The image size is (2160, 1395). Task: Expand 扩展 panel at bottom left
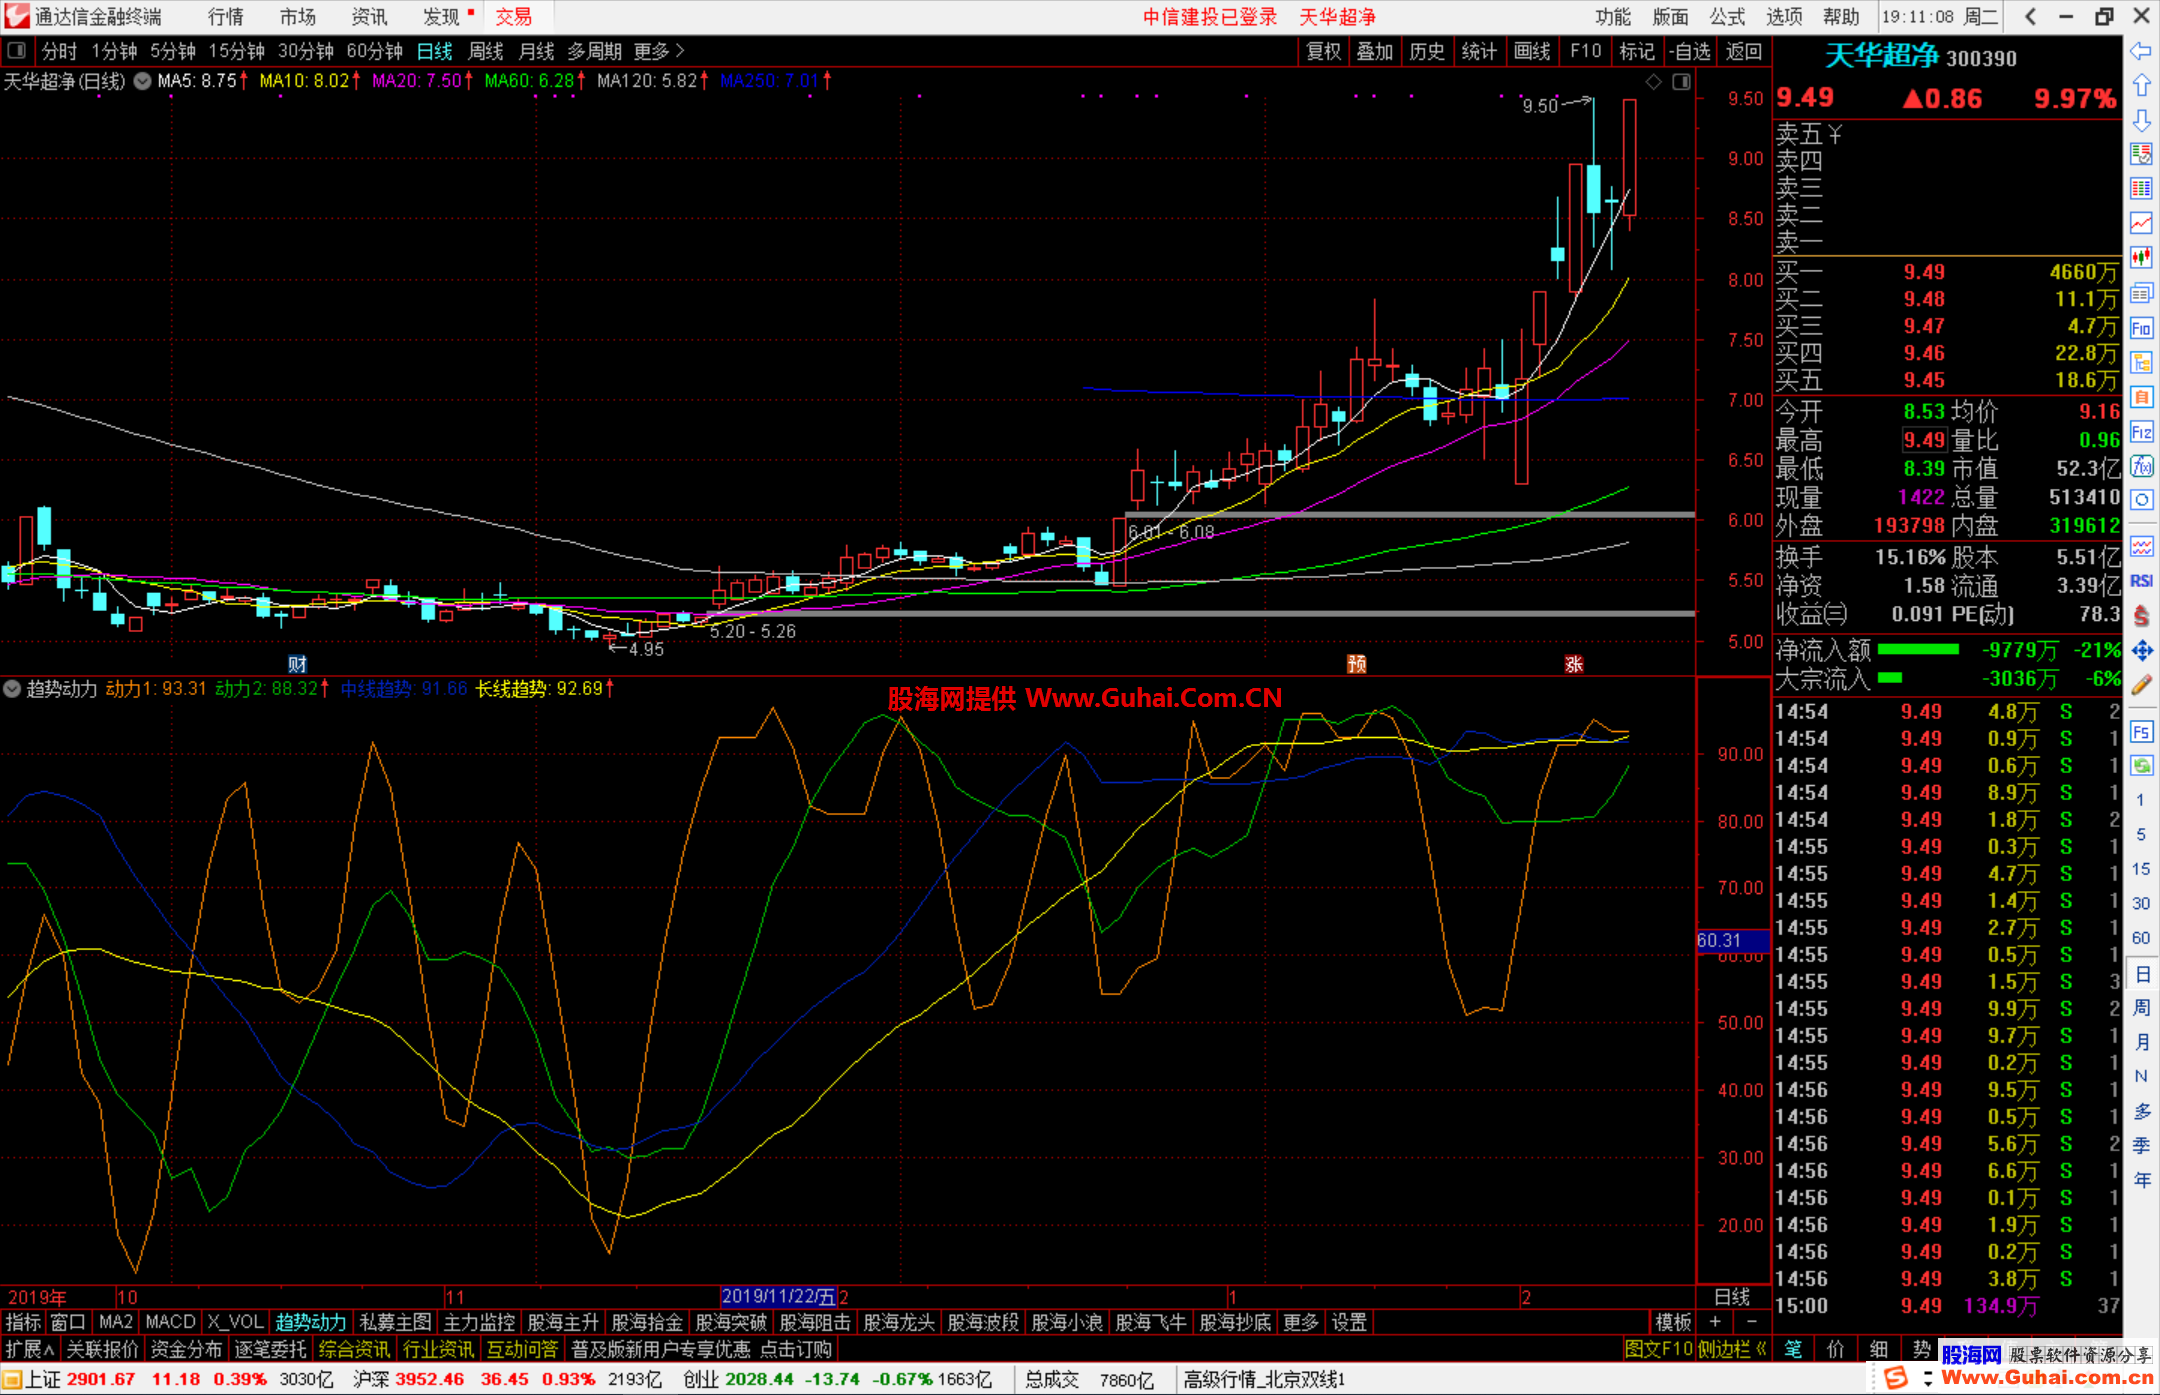coord(30,1349)
